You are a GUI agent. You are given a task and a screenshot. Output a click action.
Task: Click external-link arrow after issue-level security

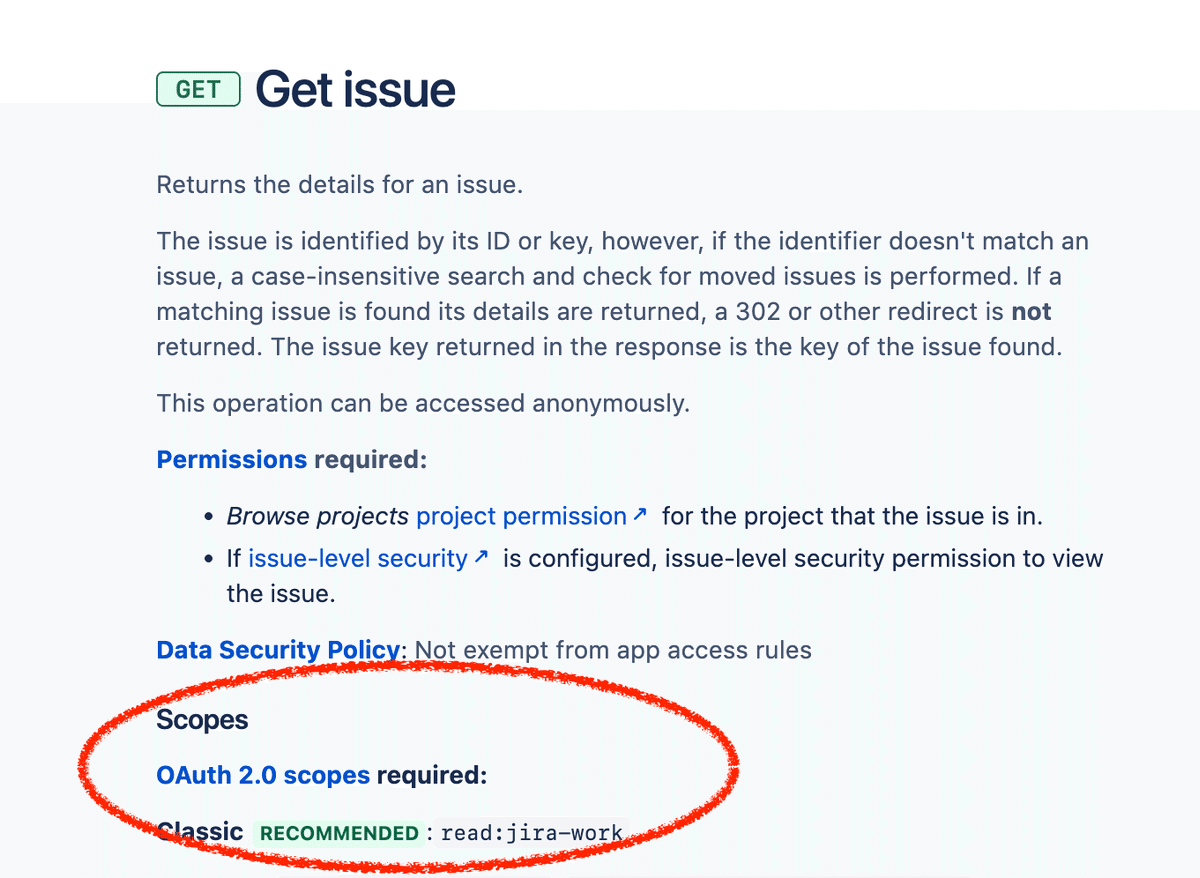point(481,557)
